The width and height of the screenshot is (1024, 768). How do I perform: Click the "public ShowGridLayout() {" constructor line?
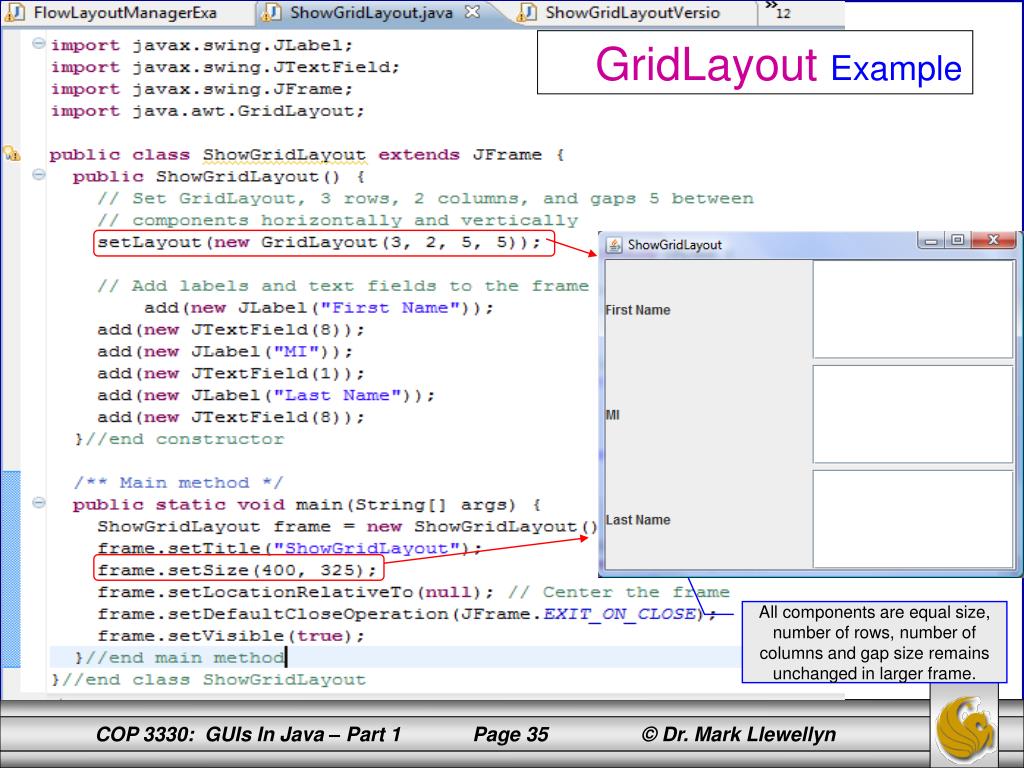[x=219, y=177]
